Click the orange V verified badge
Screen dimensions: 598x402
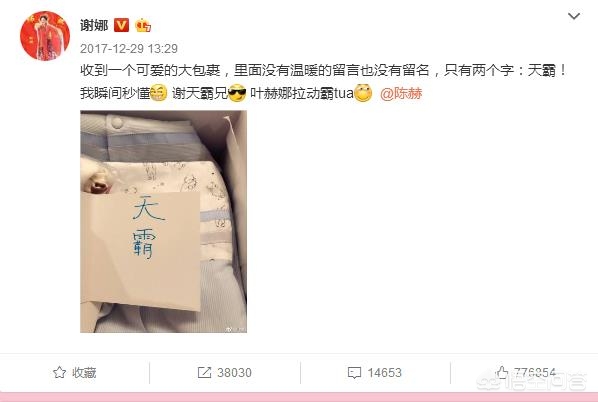(121, 25)
